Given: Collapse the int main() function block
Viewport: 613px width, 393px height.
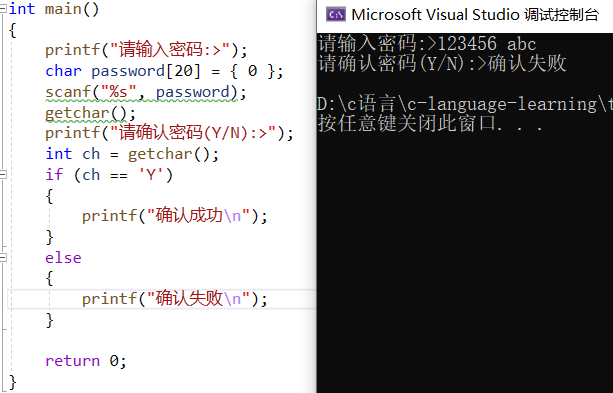Looking at the screenshot, I should pyautogui.click(x=3, y=9).
